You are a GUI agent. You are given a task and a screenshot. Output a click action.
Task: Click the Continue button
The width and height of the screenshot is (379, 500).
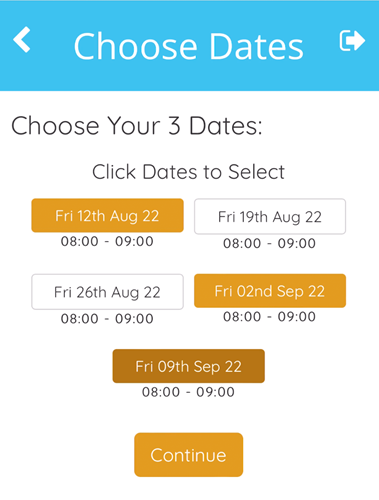[189, 455]
